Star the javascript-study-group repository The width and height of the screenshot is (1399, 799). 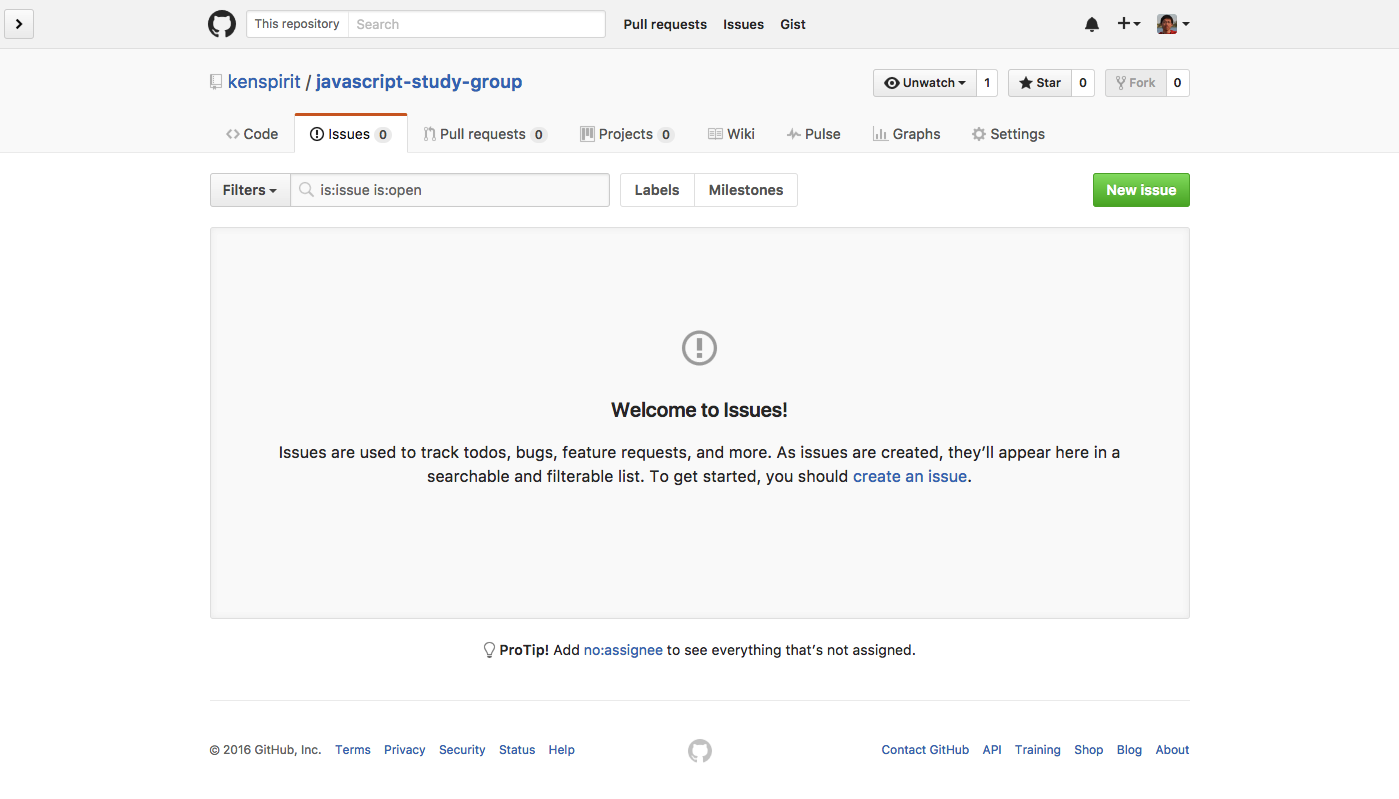1040,83
